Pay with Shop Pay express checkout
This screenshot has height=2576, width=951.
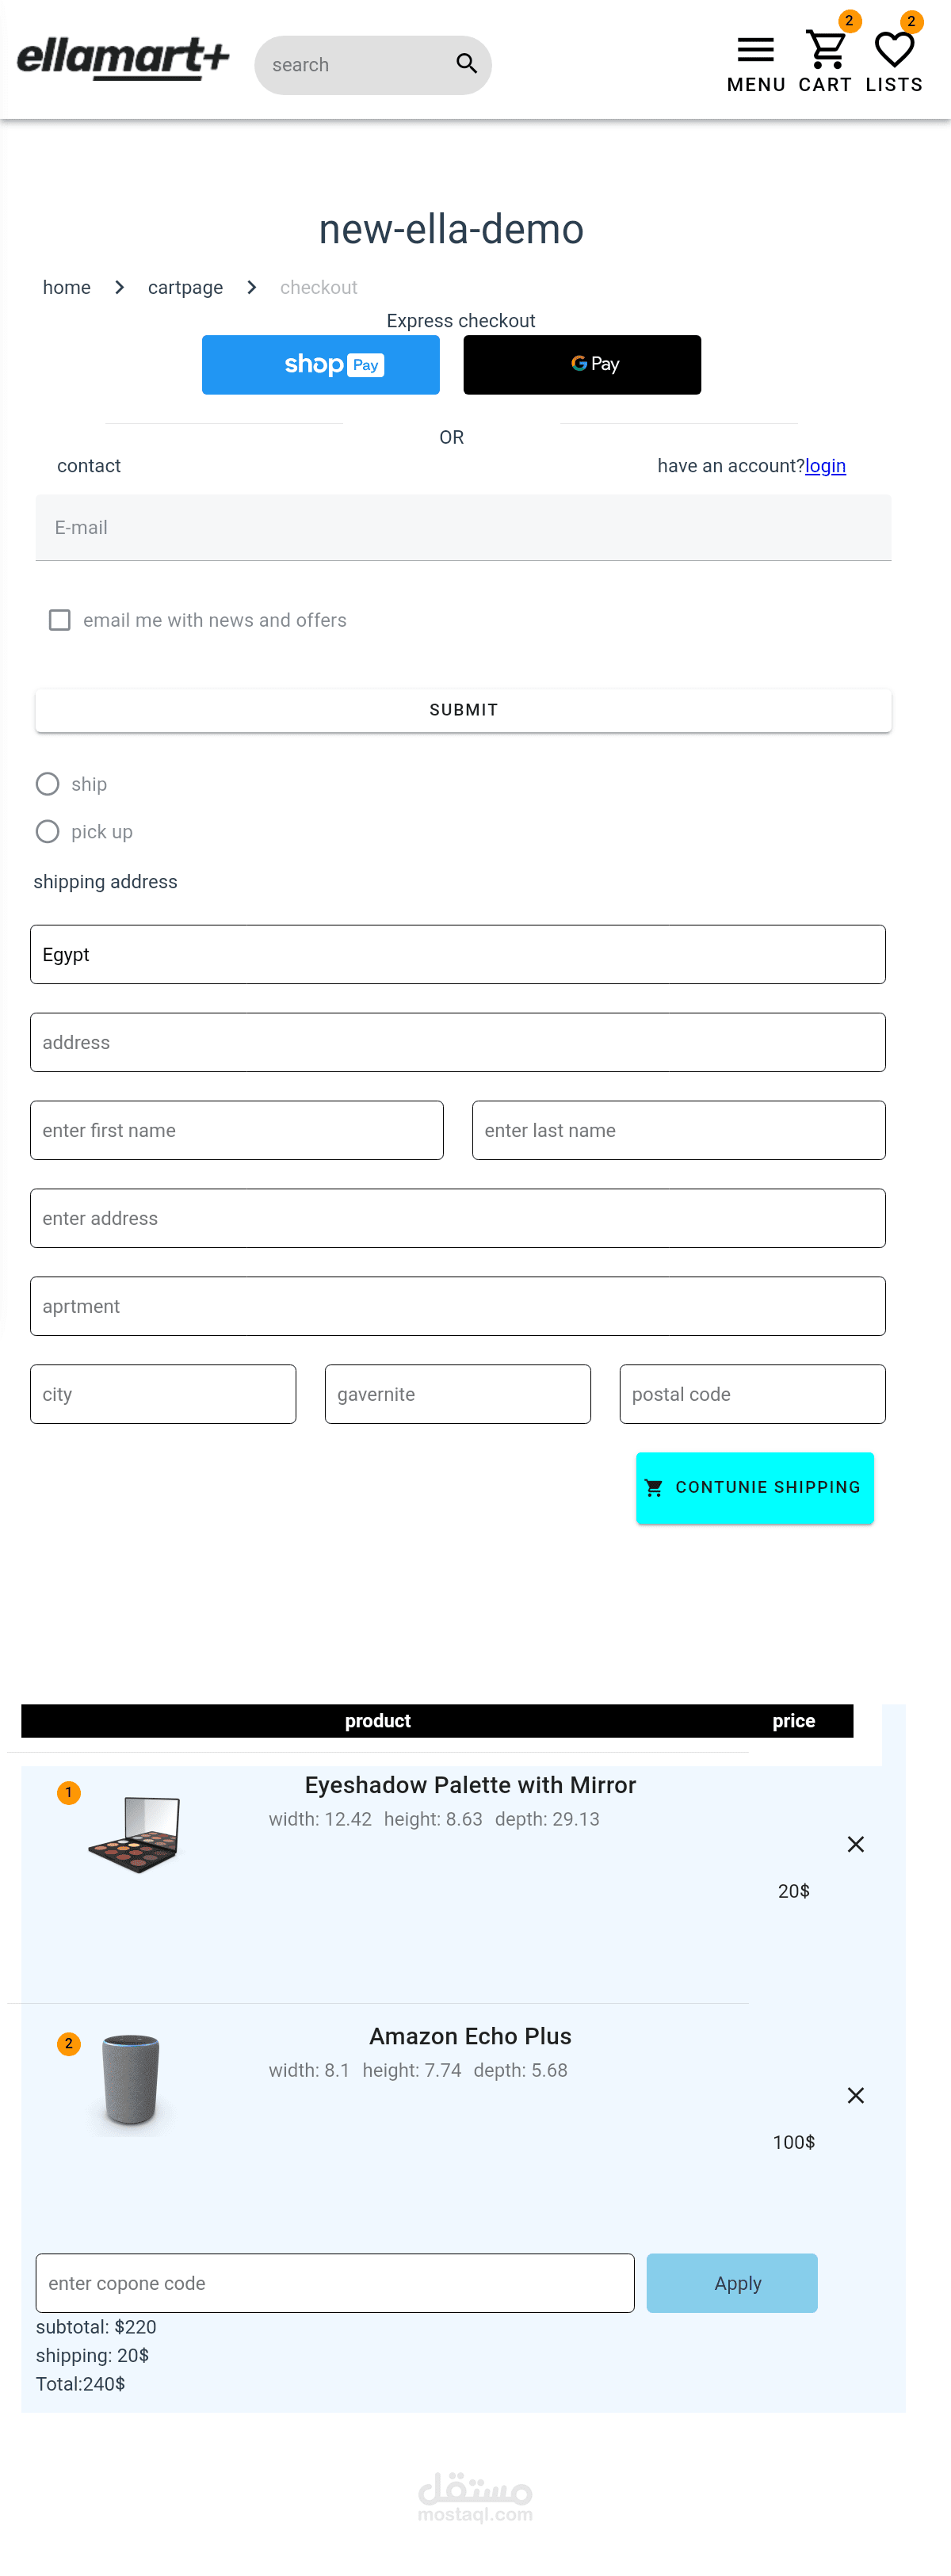point(321,365)
